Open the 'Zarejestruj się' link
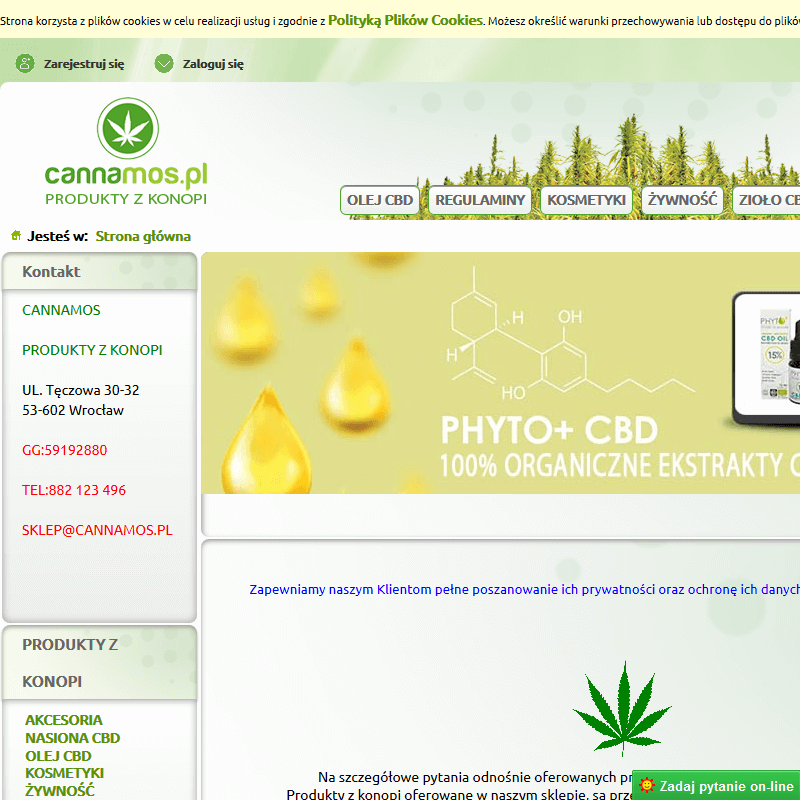 [x=84, y=64]
